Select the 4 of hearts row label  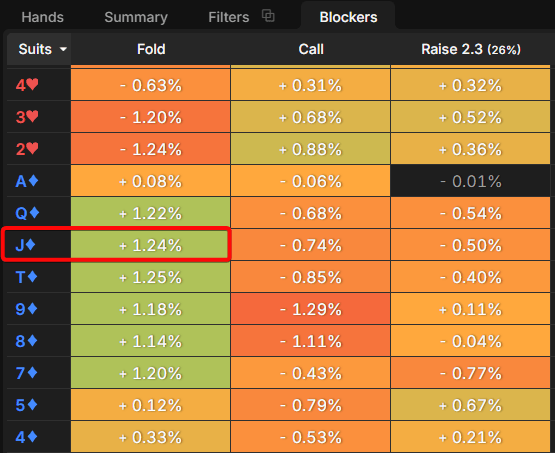pos(27,85)
